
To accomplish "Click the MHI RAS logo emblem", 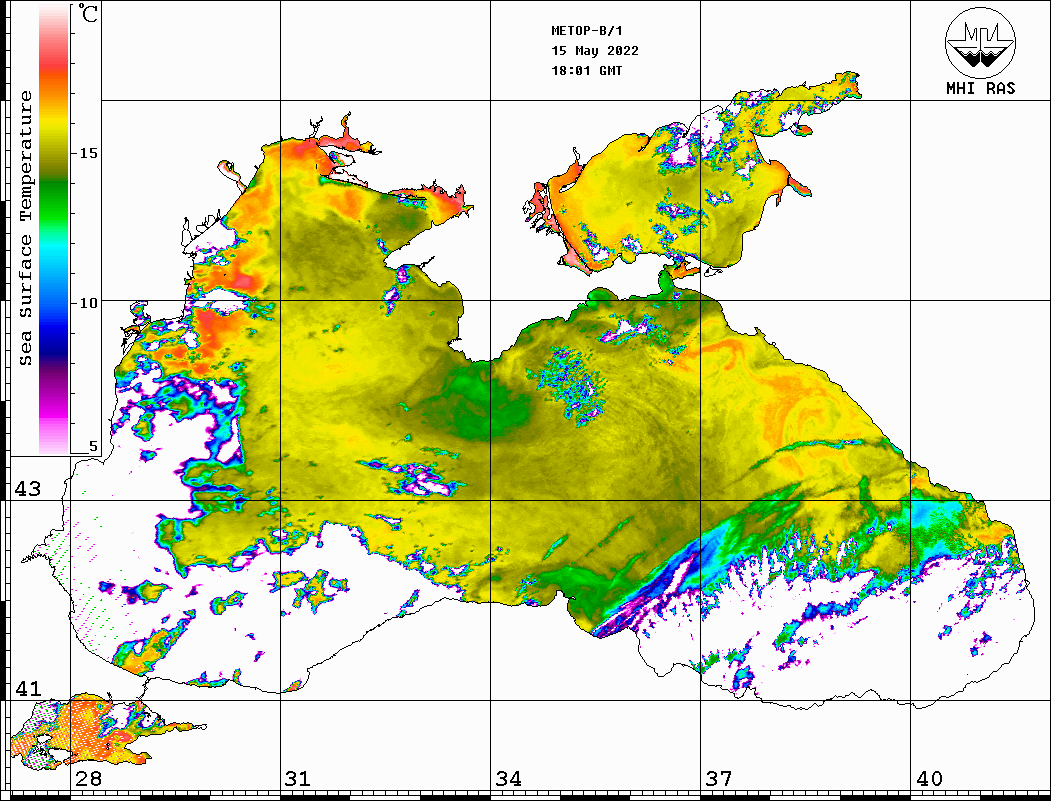I will pos(980,42).
